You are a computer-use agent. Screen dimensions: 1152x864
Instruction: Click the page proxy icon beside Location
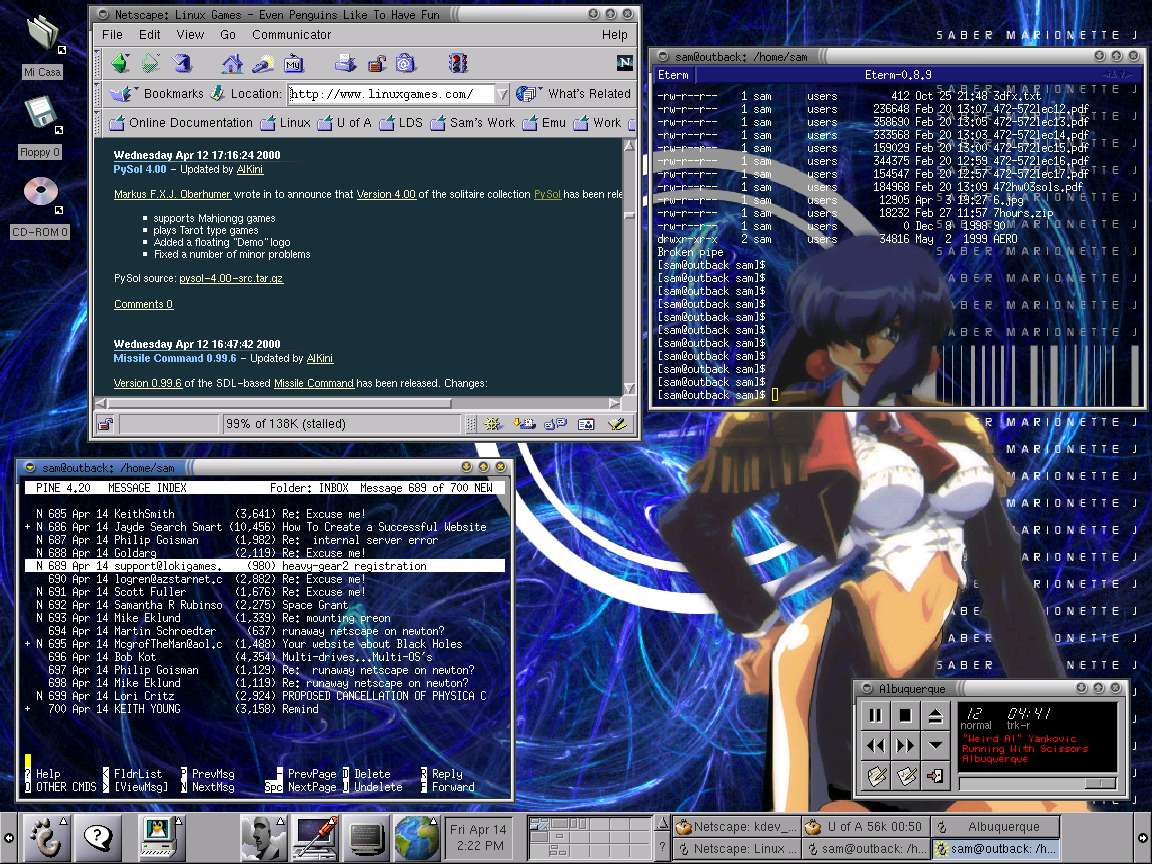[x=217, y=93]
